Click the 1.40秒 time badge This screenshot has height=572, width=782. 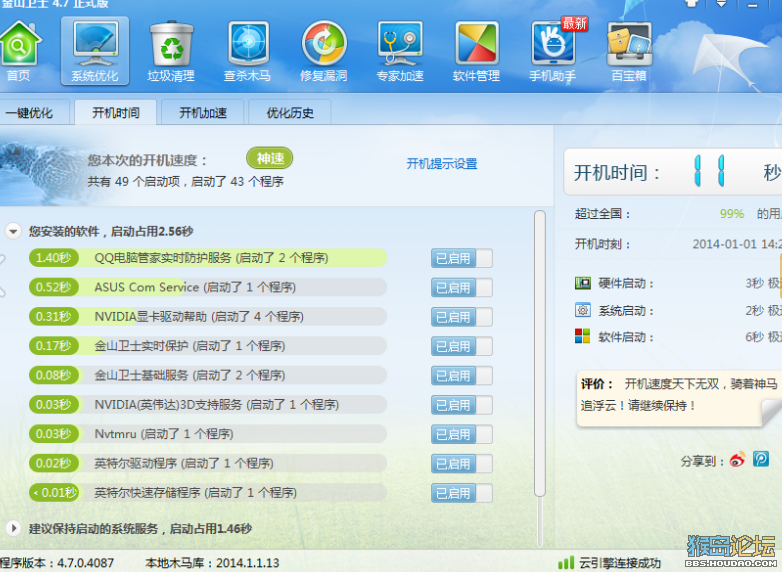pyautogui.click(x=54, y=258)
